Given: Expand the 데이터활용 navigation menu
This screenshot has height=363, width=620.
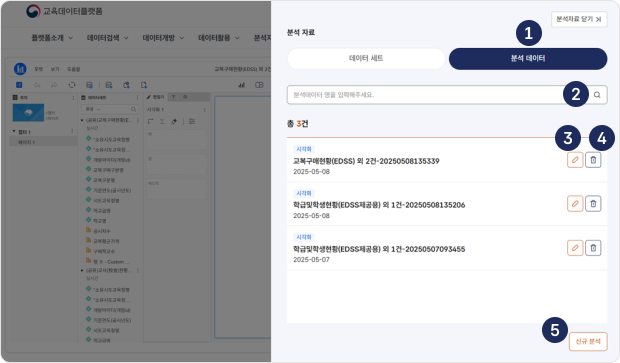Looking at the screenshot, I should (x=219, y=38).
